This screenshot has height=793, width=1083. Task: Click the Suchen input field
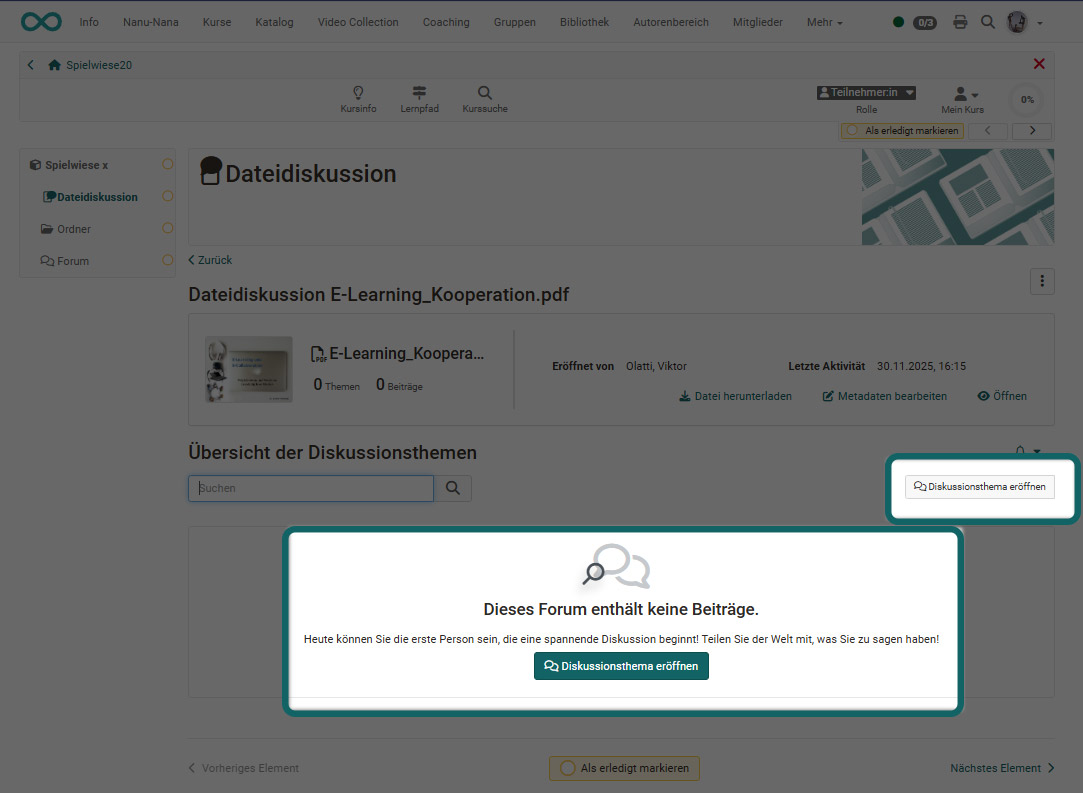[311, 488]
